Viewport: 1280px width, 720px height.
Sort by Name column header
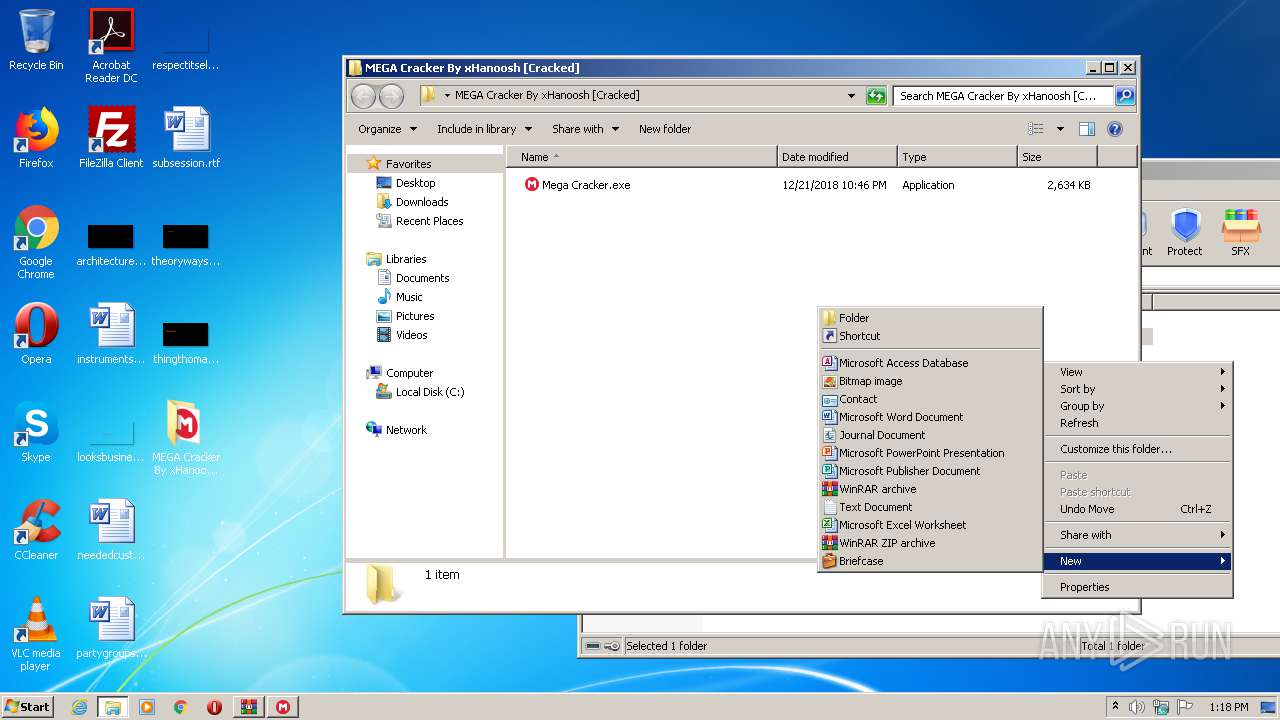[642, 157]
